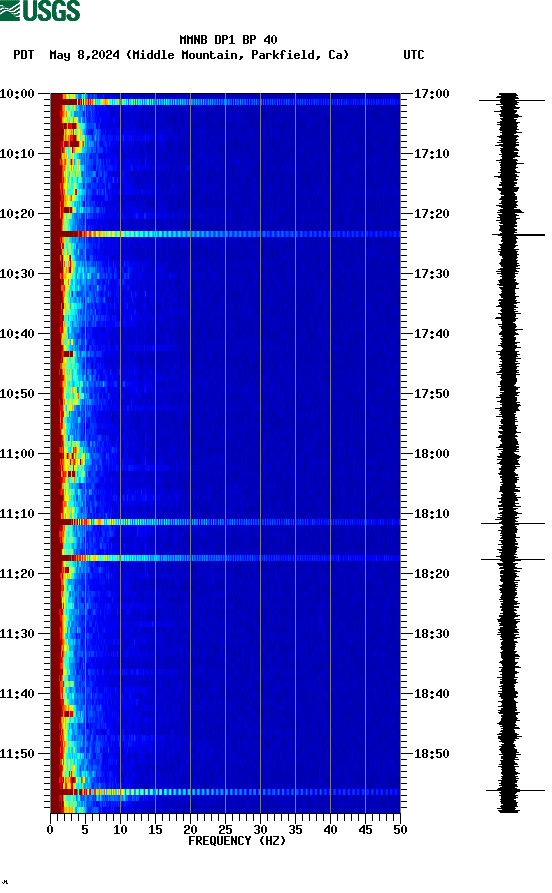This screenshot has width=552, height=893.
Task: Click the '10:40' PDT time label
Action: [17, 334]
